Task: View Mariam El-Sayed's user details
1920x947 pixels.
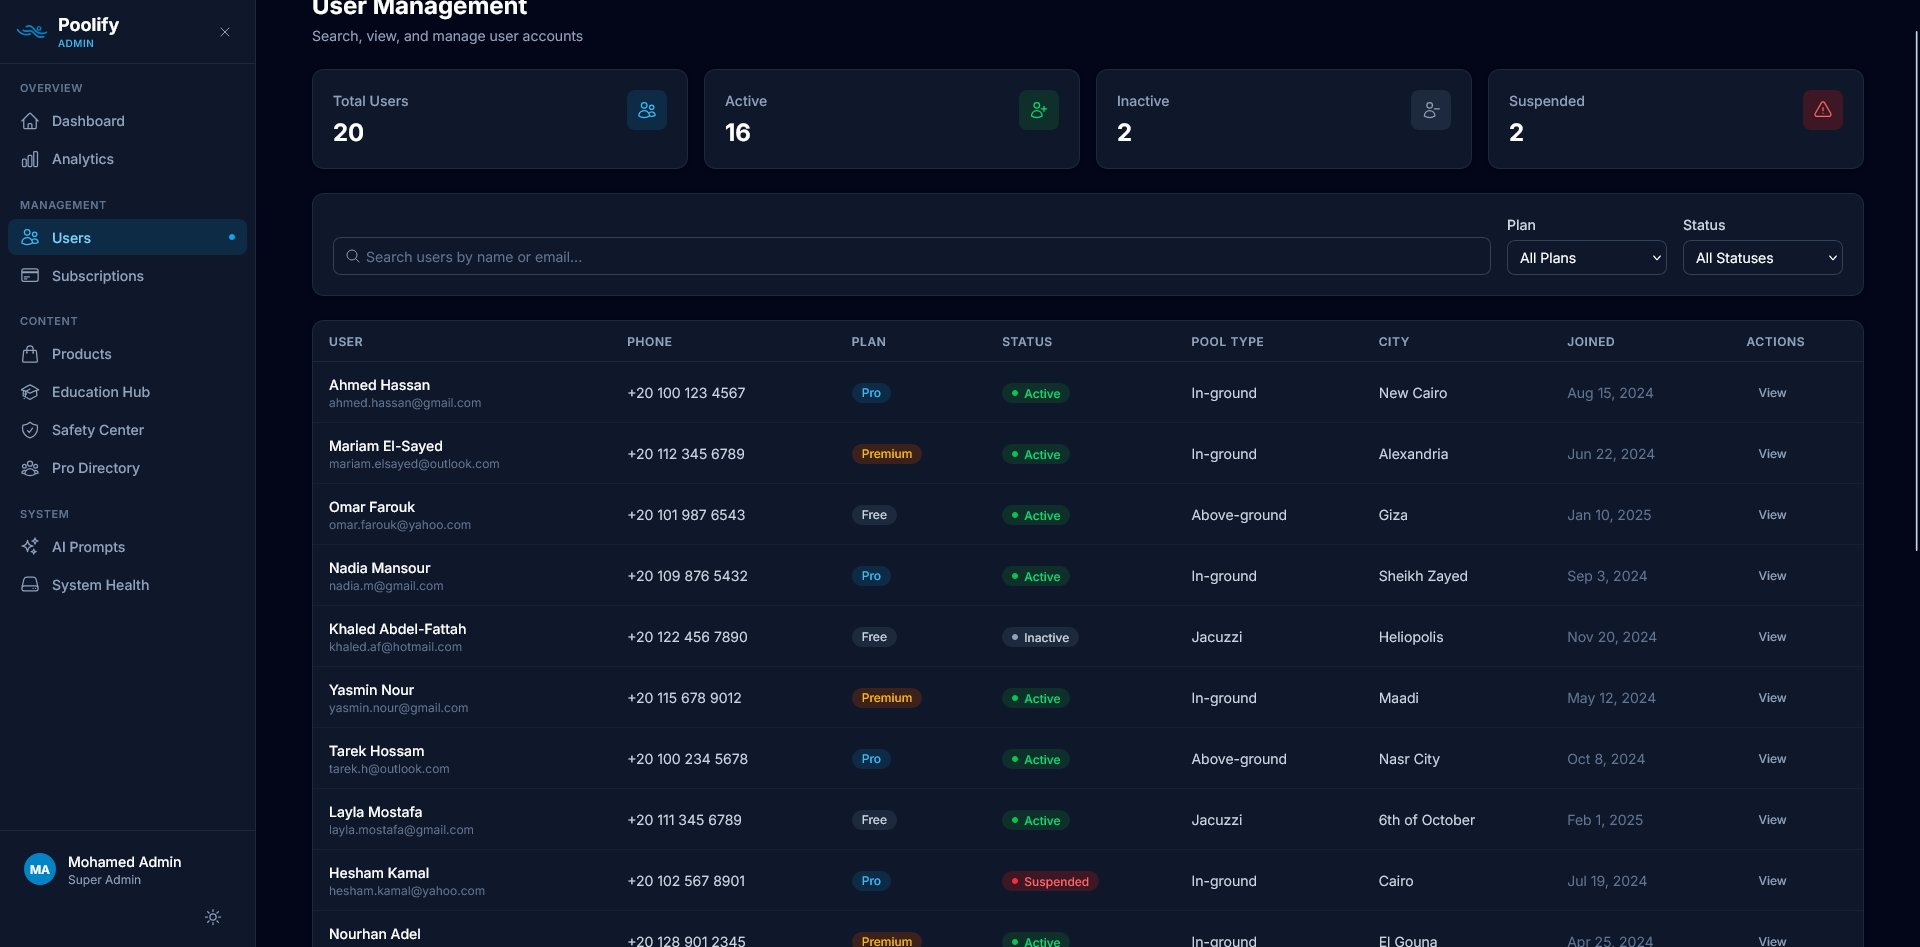Action: pyautogui.click(x=1772, y=454)
